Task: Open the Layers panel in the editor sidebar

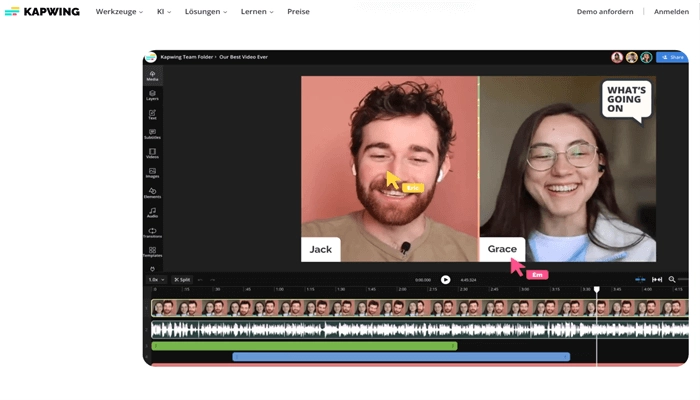Action: pos(152,95)
